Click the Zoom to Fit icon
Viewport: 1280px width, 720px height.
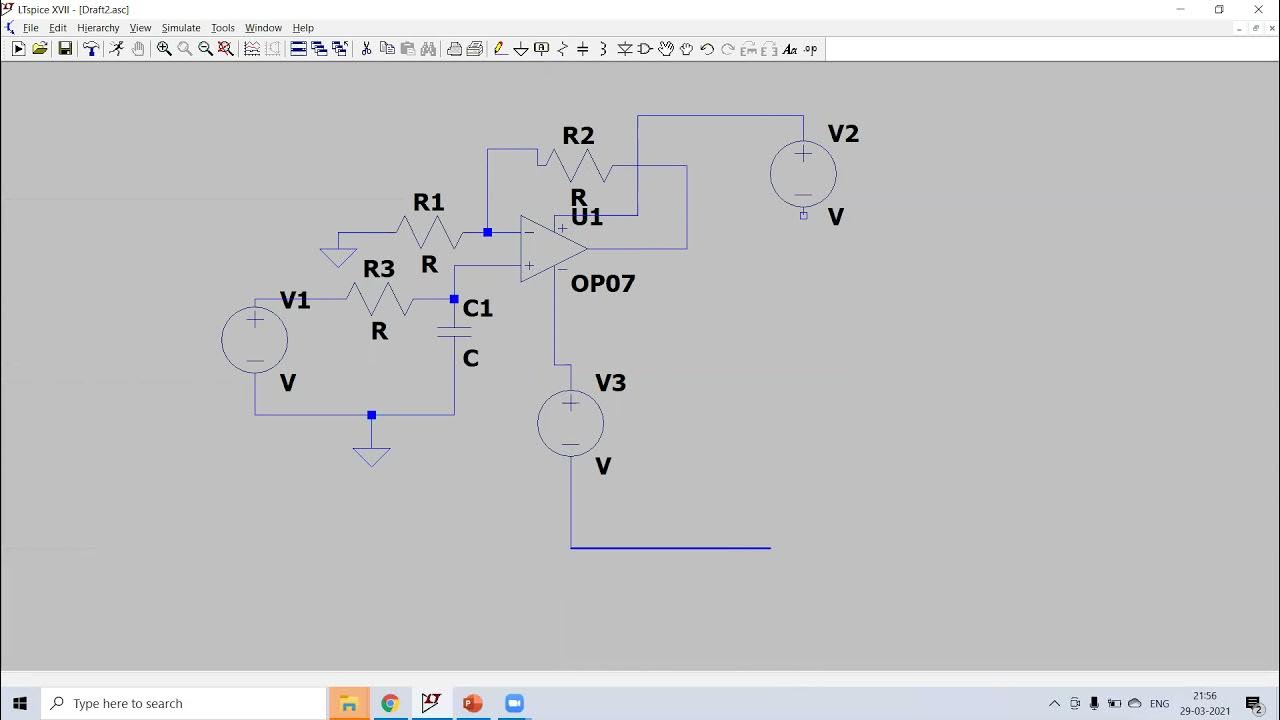[226, 49]
